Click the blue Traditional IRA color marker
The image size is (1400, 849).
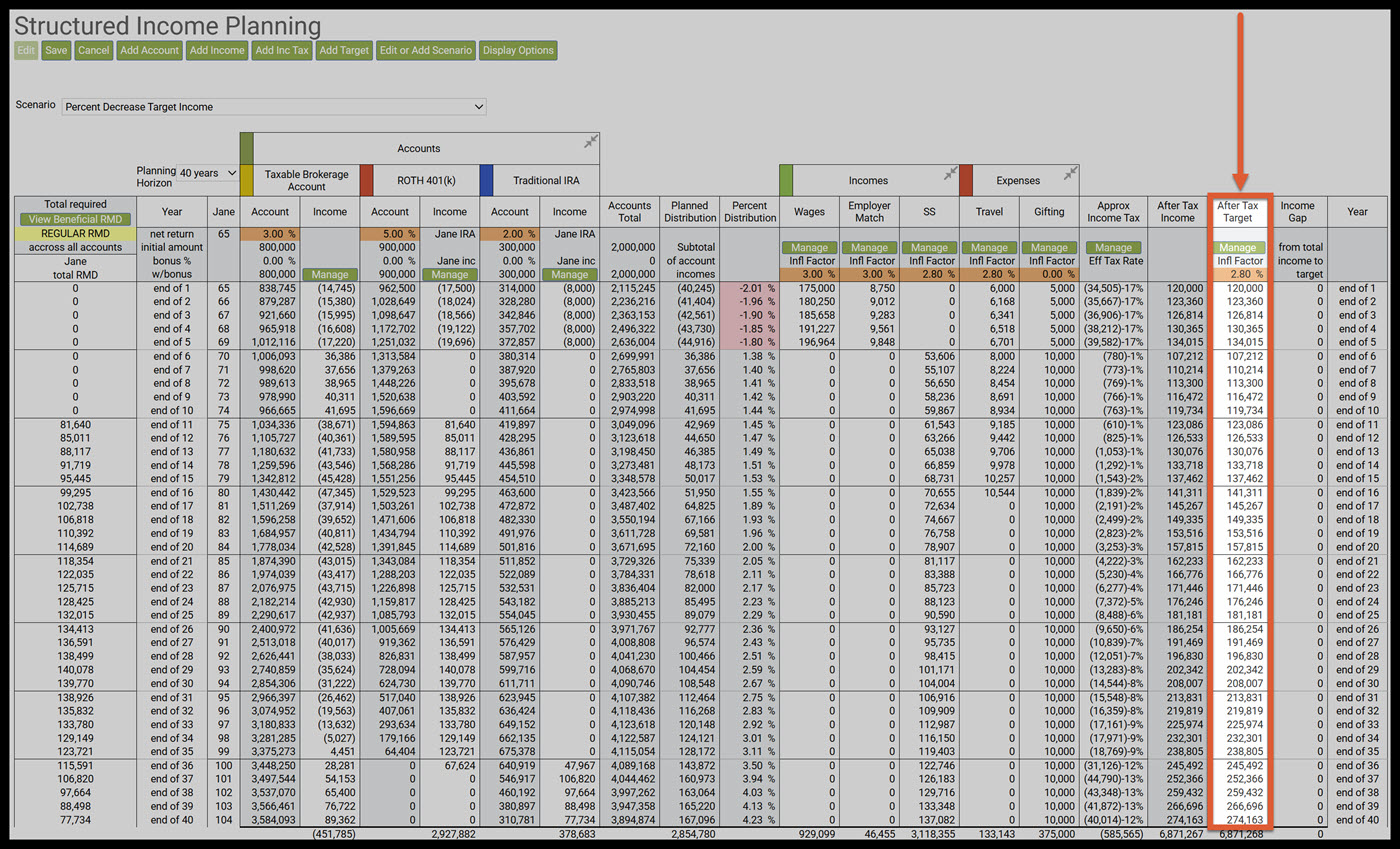[486, 180]
